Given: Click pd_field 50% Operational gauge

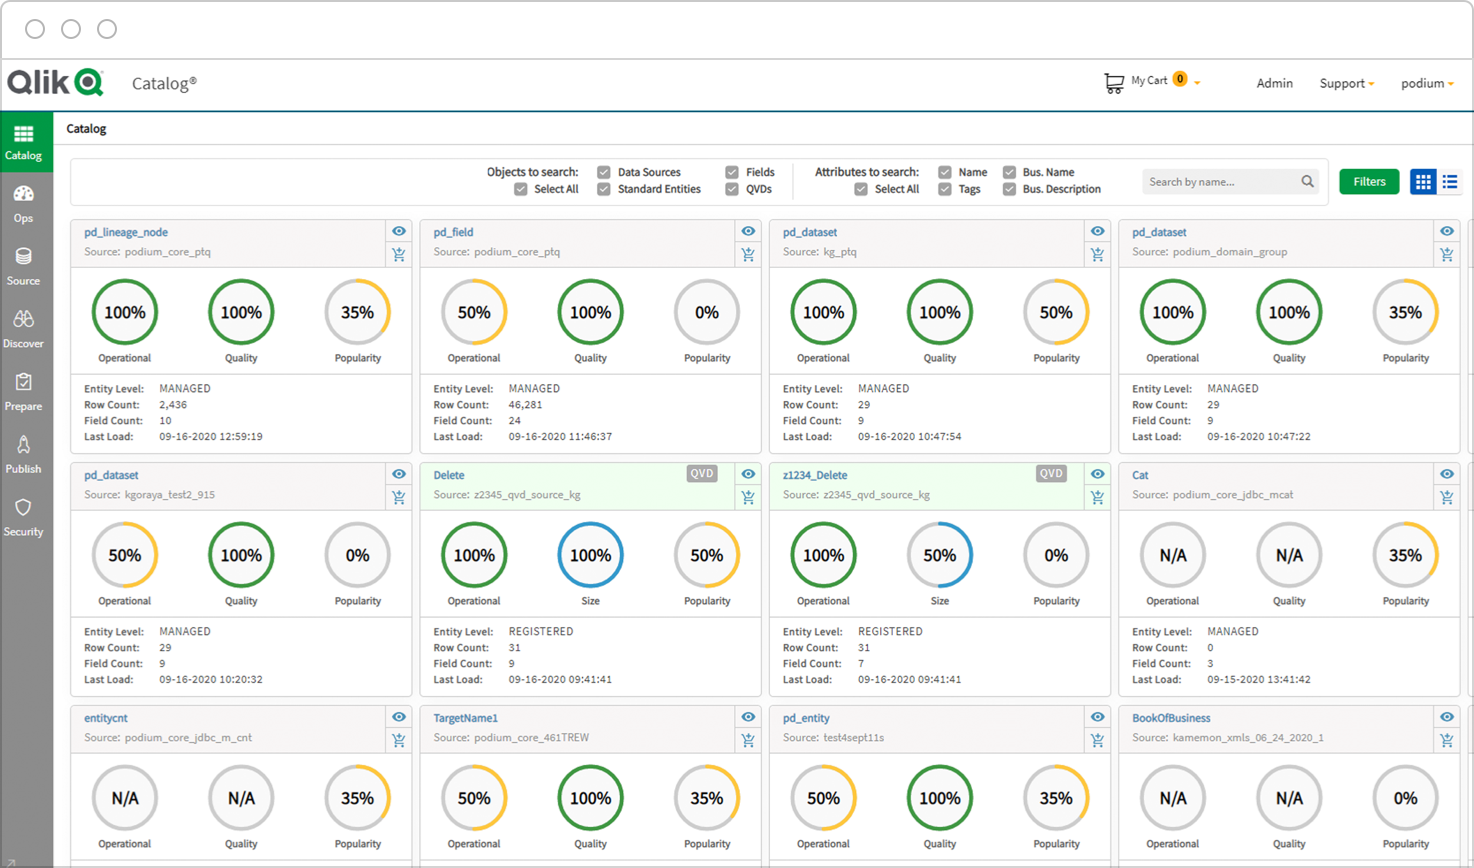Looking at the screenshot, I should [x=474, y=313].
